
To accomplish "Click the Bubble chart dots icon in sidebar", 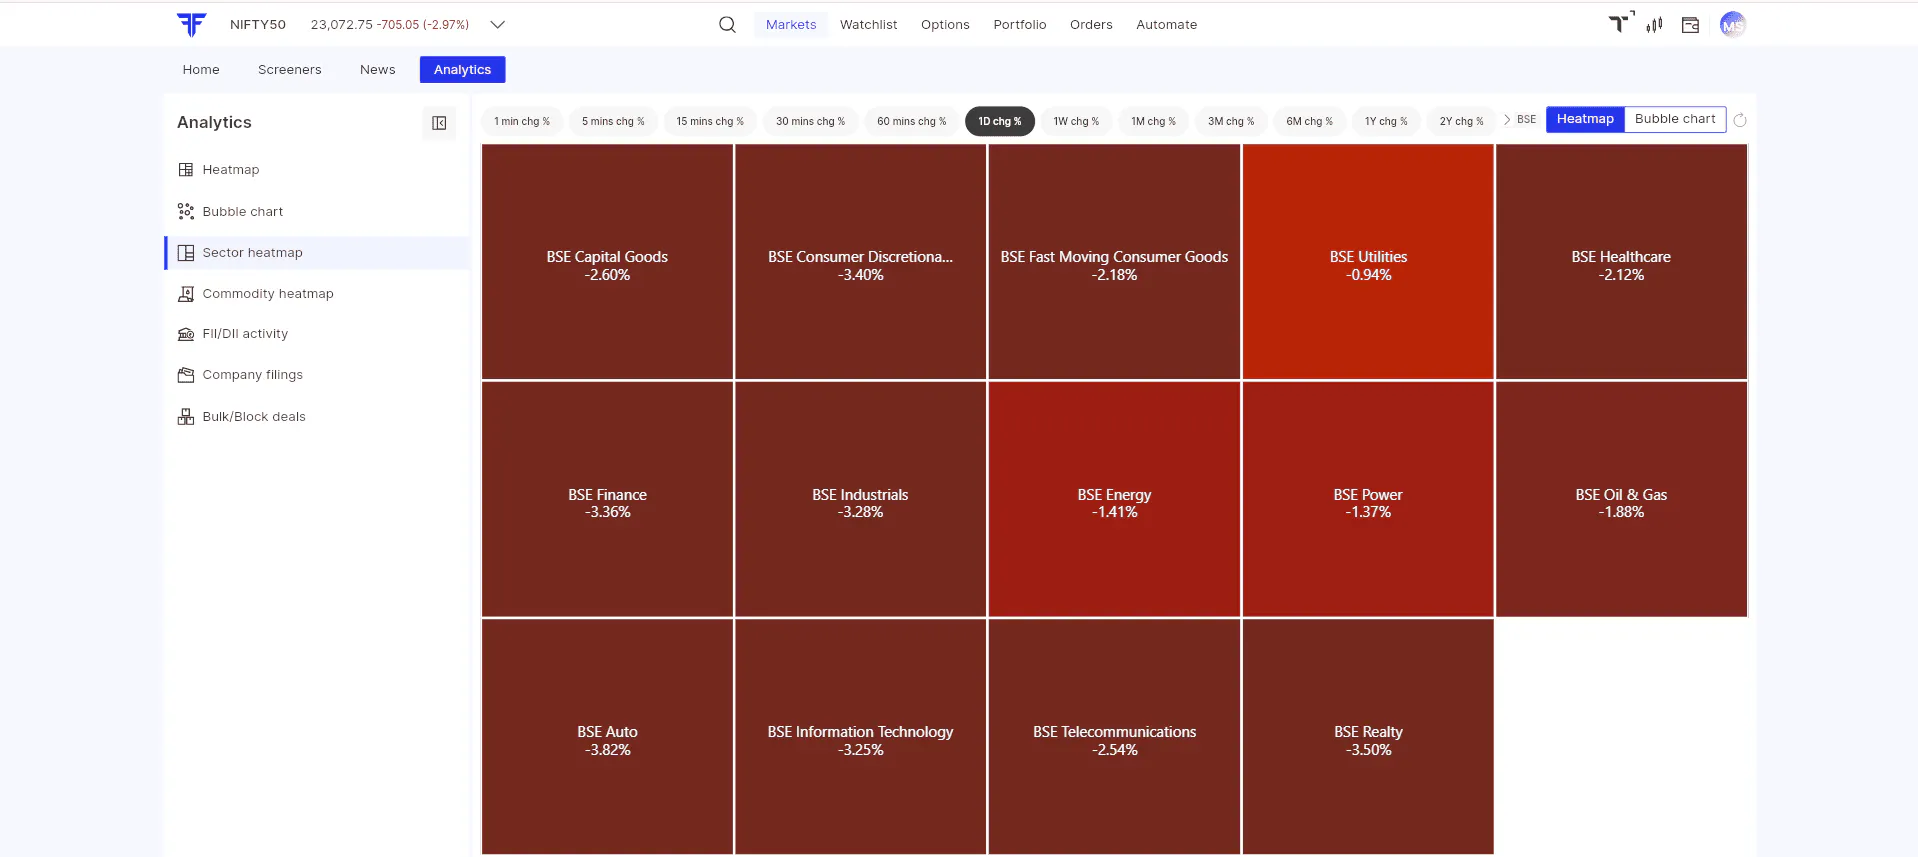I will pos(186,211).
